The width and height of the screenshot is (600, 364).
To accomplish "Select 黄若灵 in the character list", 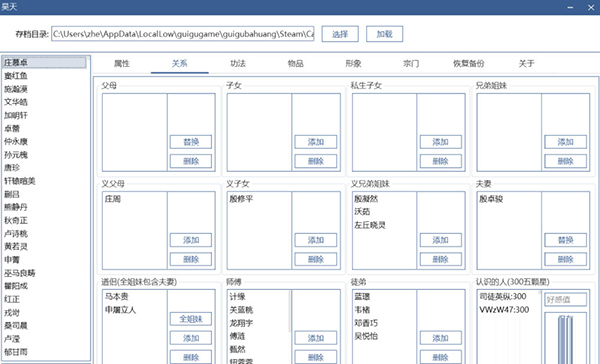I will click(x=16, y=246).
